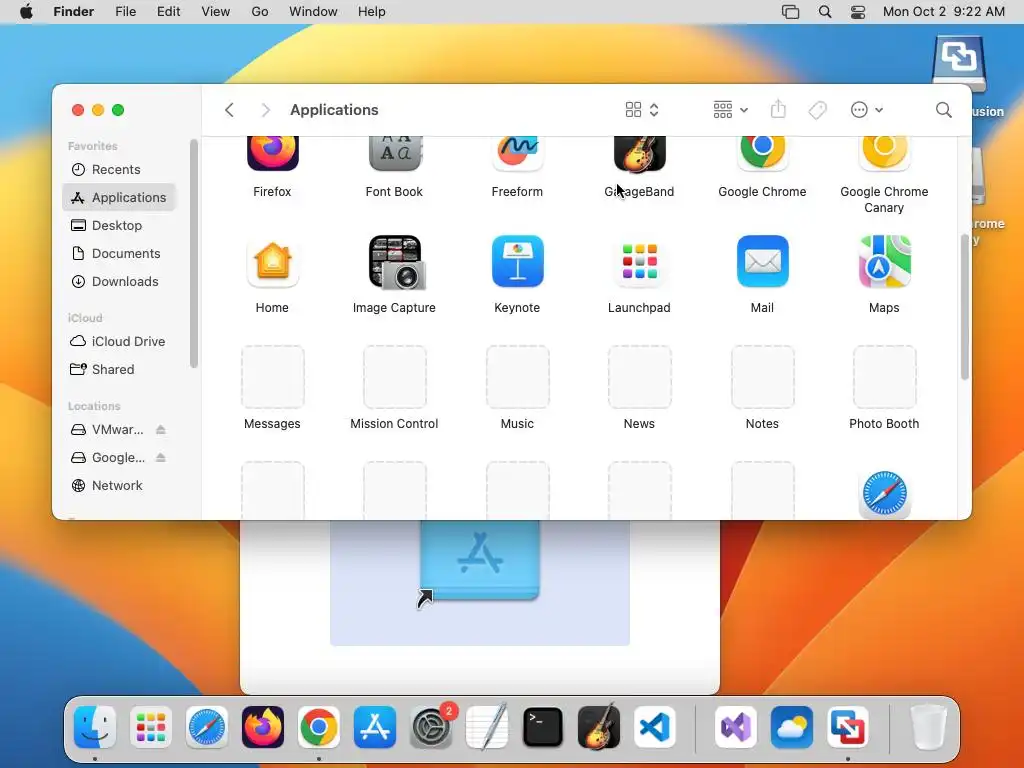Click the App Store alias in background window
The height and width of the screenshot is (768, 1024).
coord(480,562)
